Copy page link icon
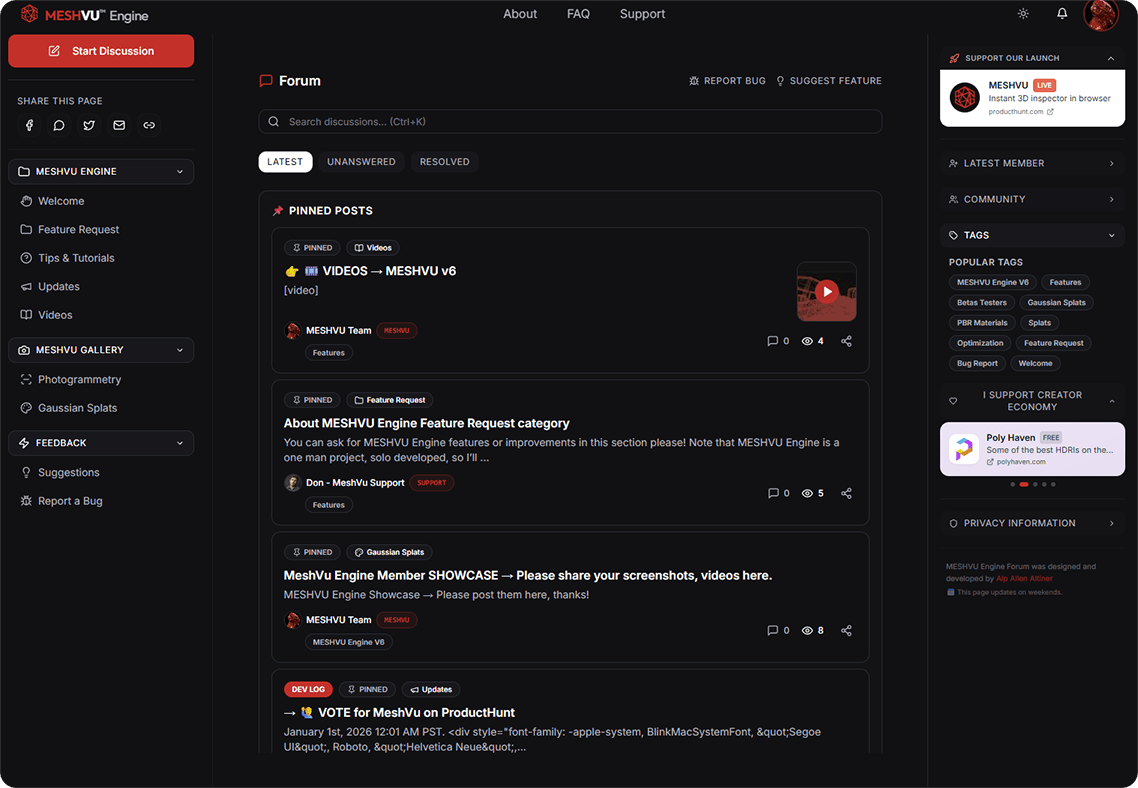The image size is (1138, 788). [149, 126]
